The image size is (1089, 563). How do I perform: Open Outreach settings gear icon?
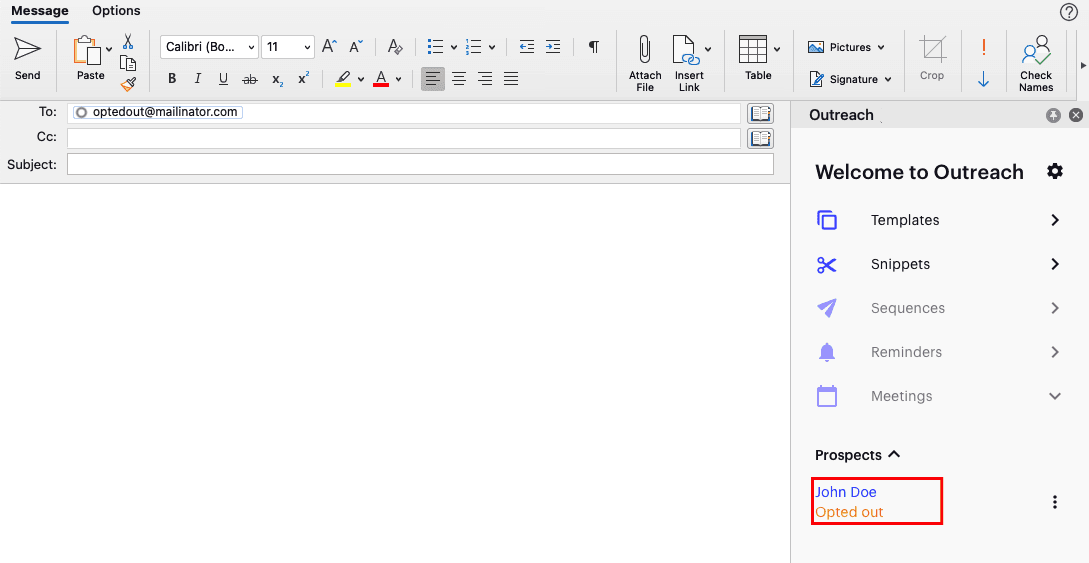(1055, 172)
